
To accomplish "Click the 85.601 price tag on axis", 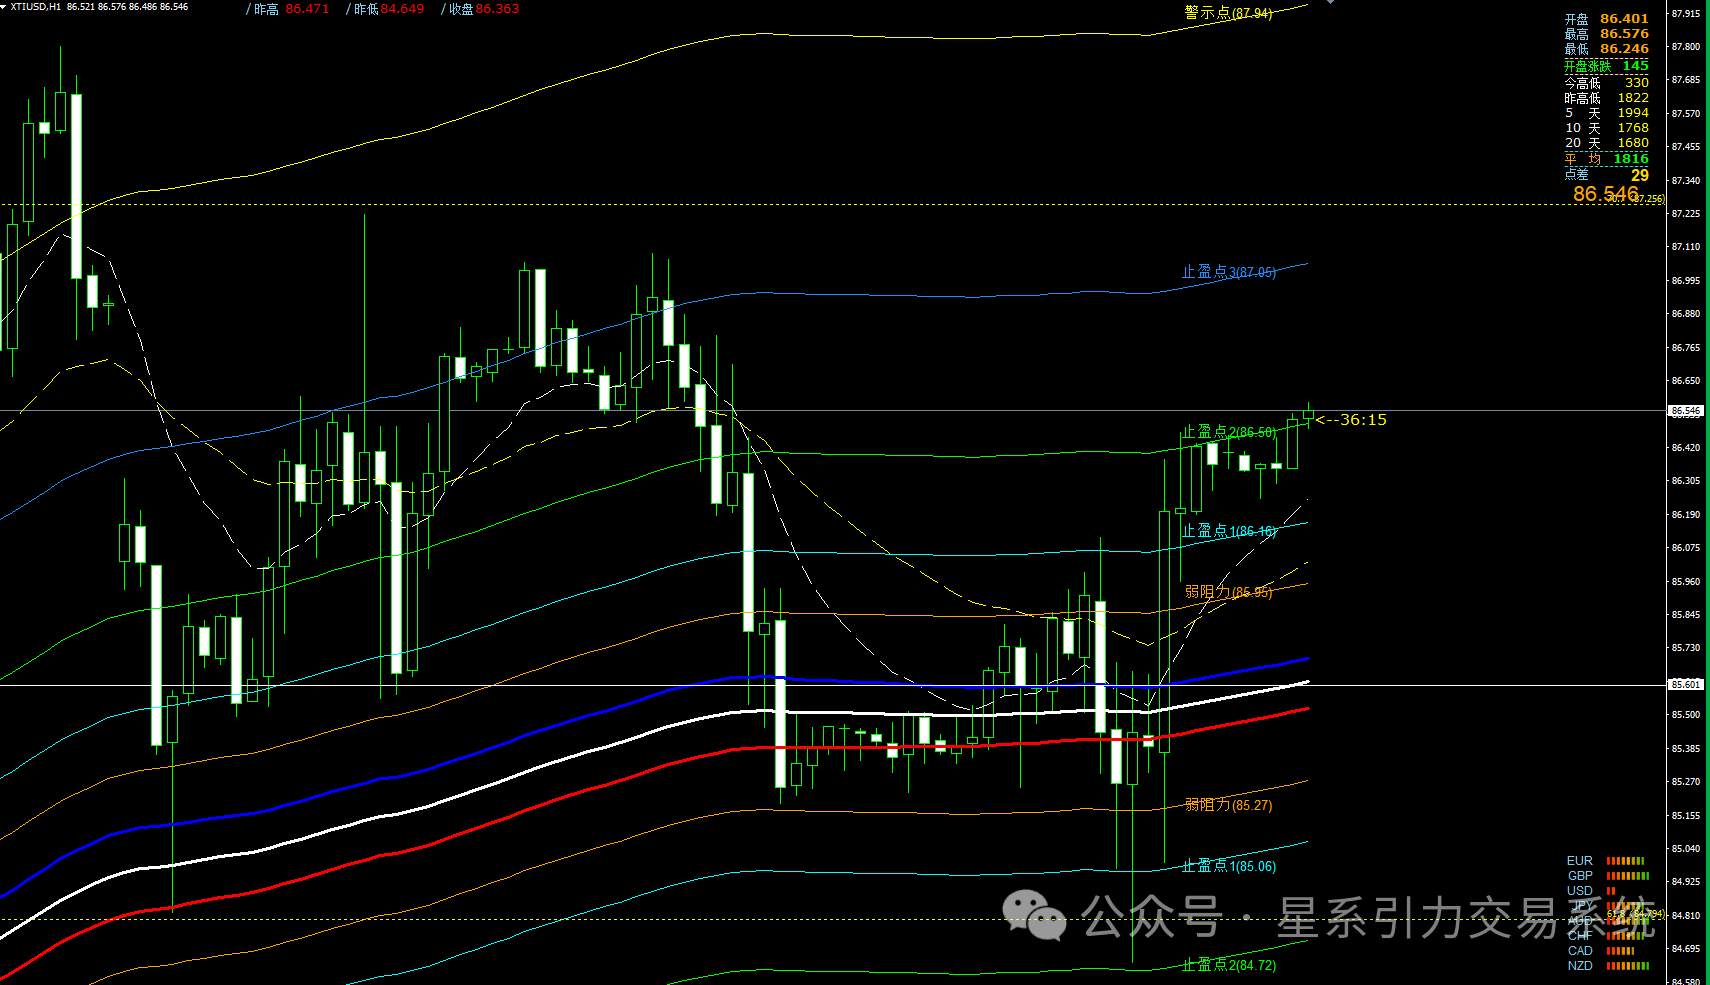I will point(1686,685).
